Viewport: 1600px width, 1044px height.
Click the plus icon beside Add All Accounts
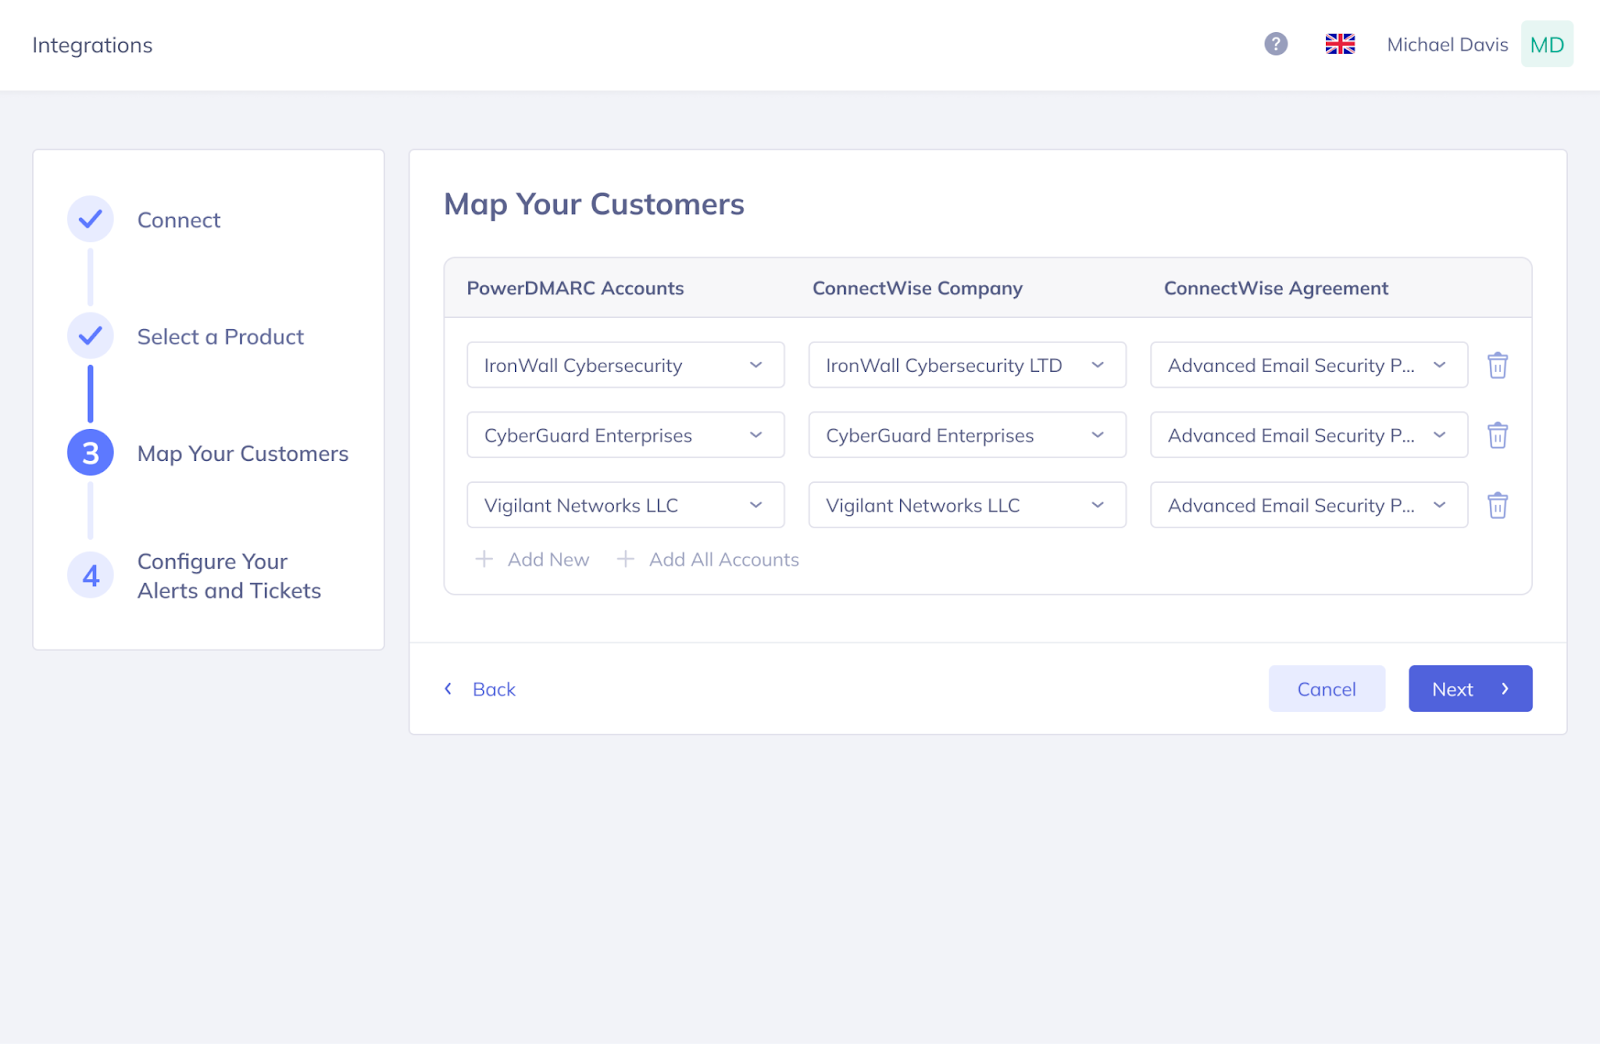[x=625, y=559]
